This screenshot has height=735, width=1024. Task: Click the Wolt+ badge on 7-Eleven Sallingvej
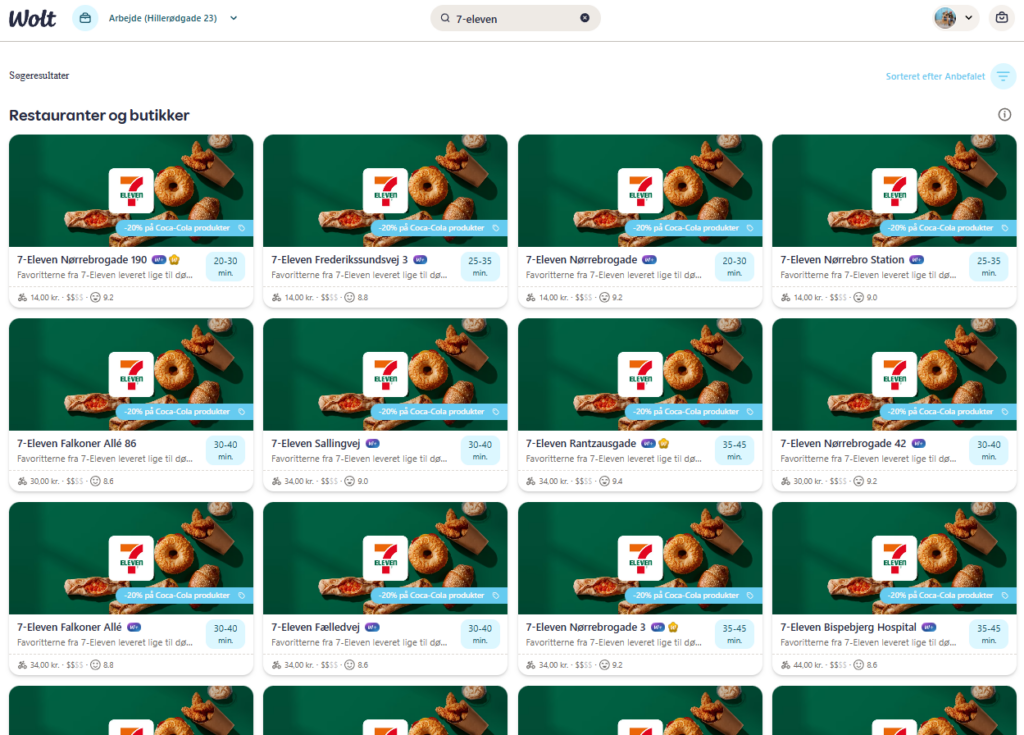pyautogui.click(x=373, y=444)
